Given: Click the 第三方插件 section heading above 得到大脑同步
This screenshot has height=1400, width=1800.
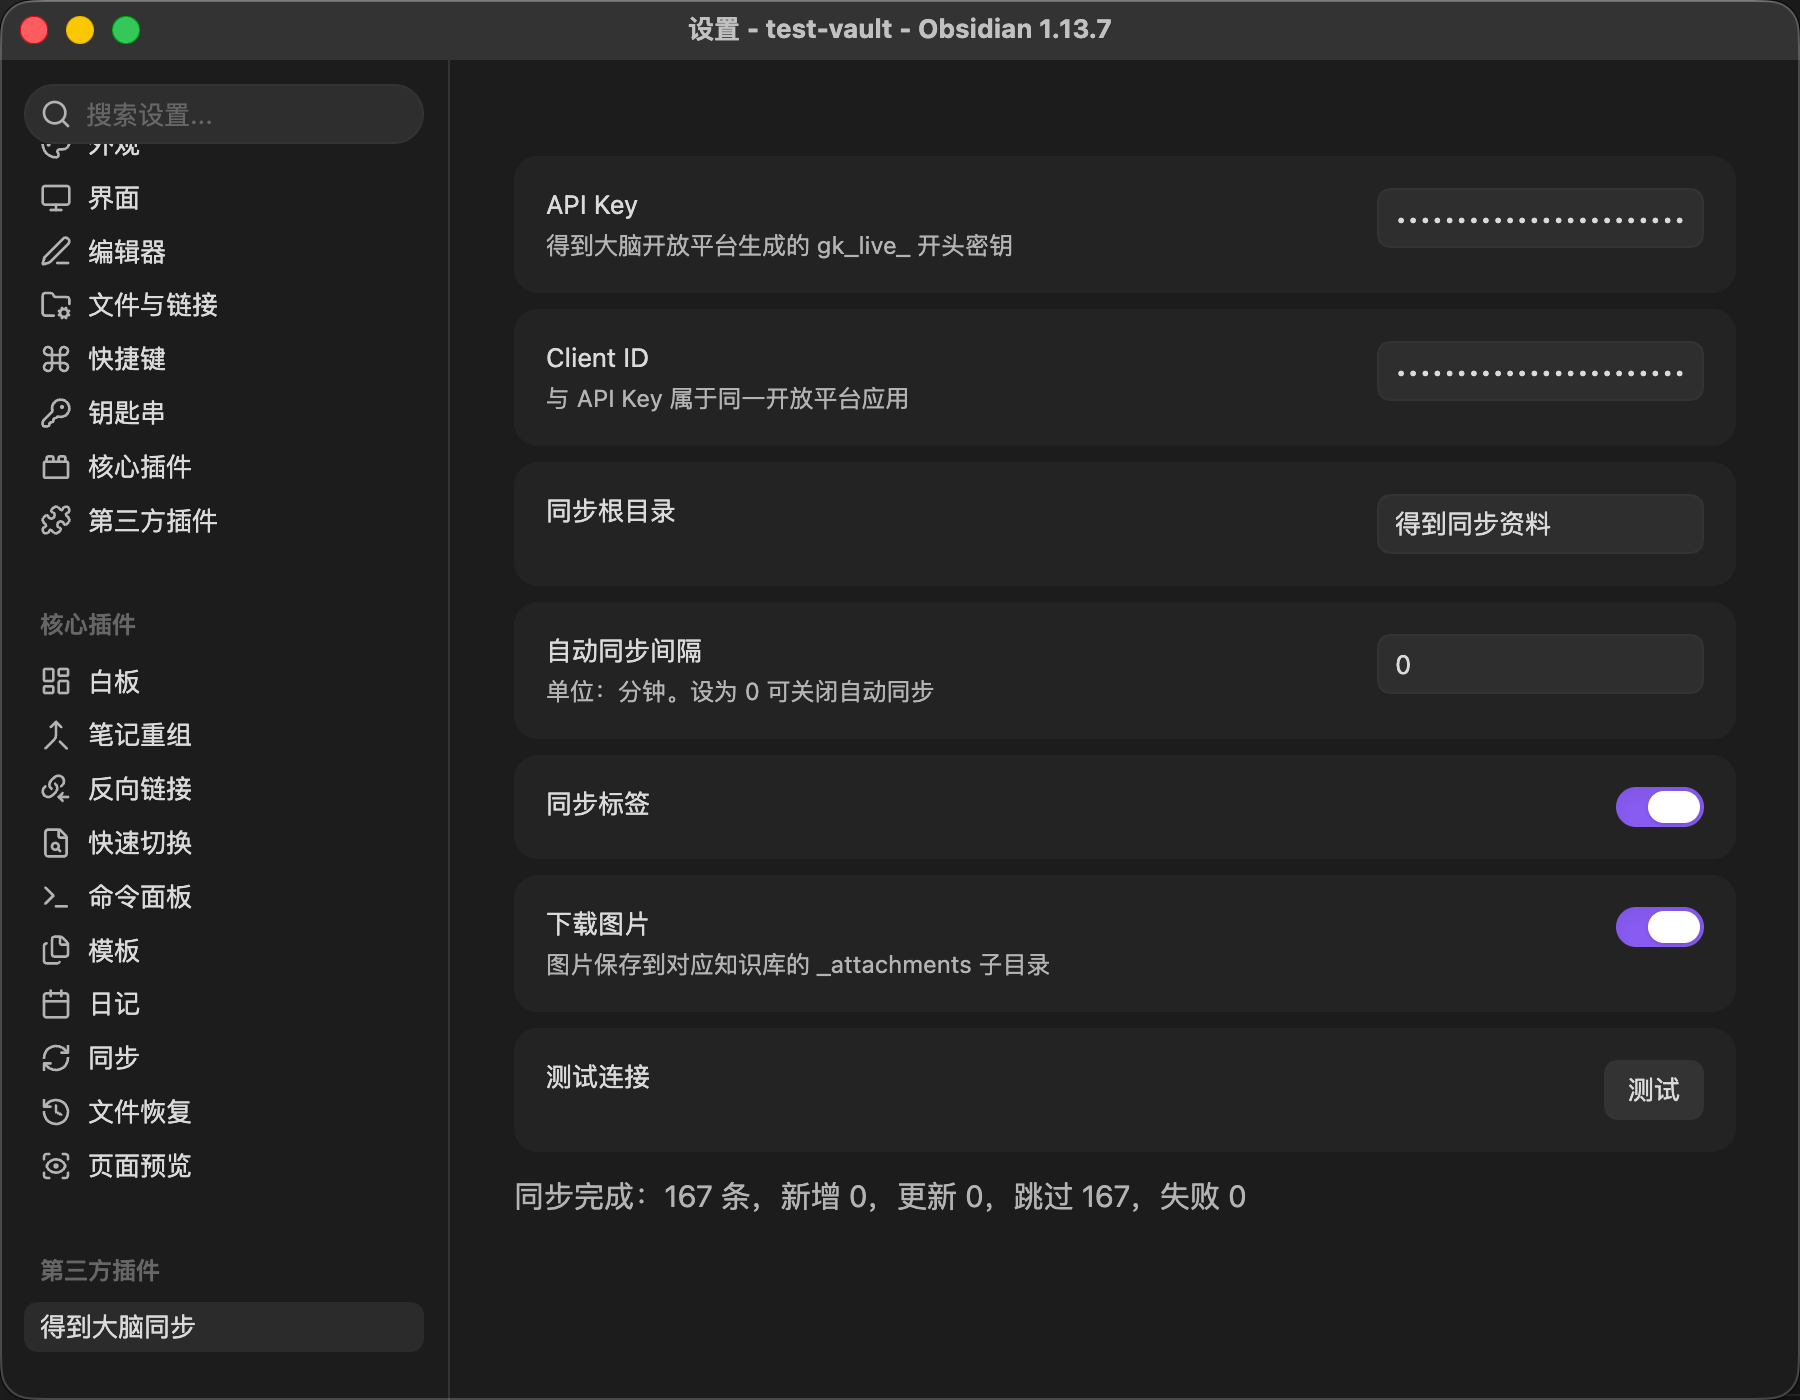Looking at the screenshot, I should (x=100, y=1271).
